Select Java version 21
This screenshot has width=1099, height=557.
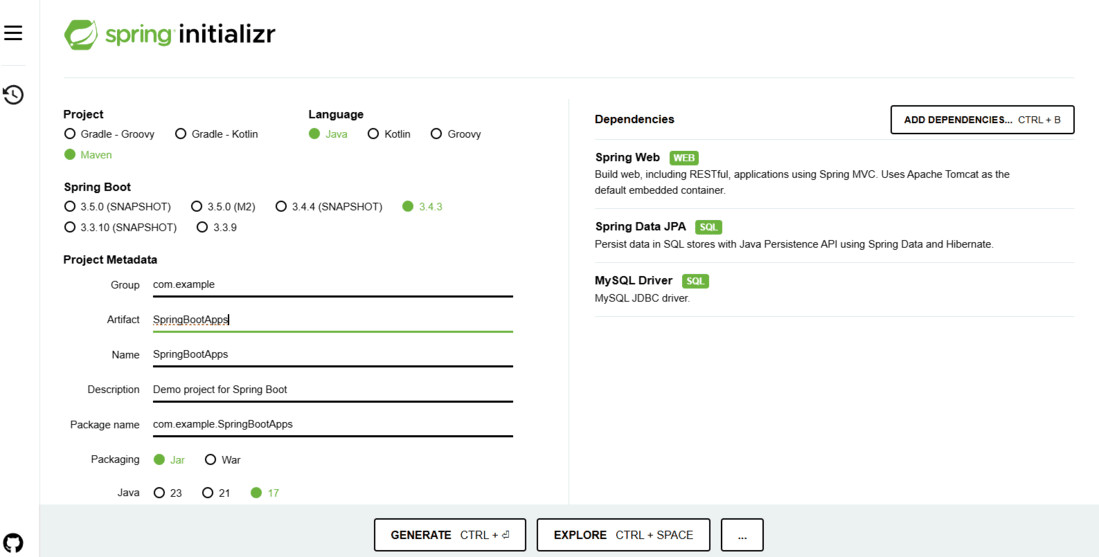(216, 493)
